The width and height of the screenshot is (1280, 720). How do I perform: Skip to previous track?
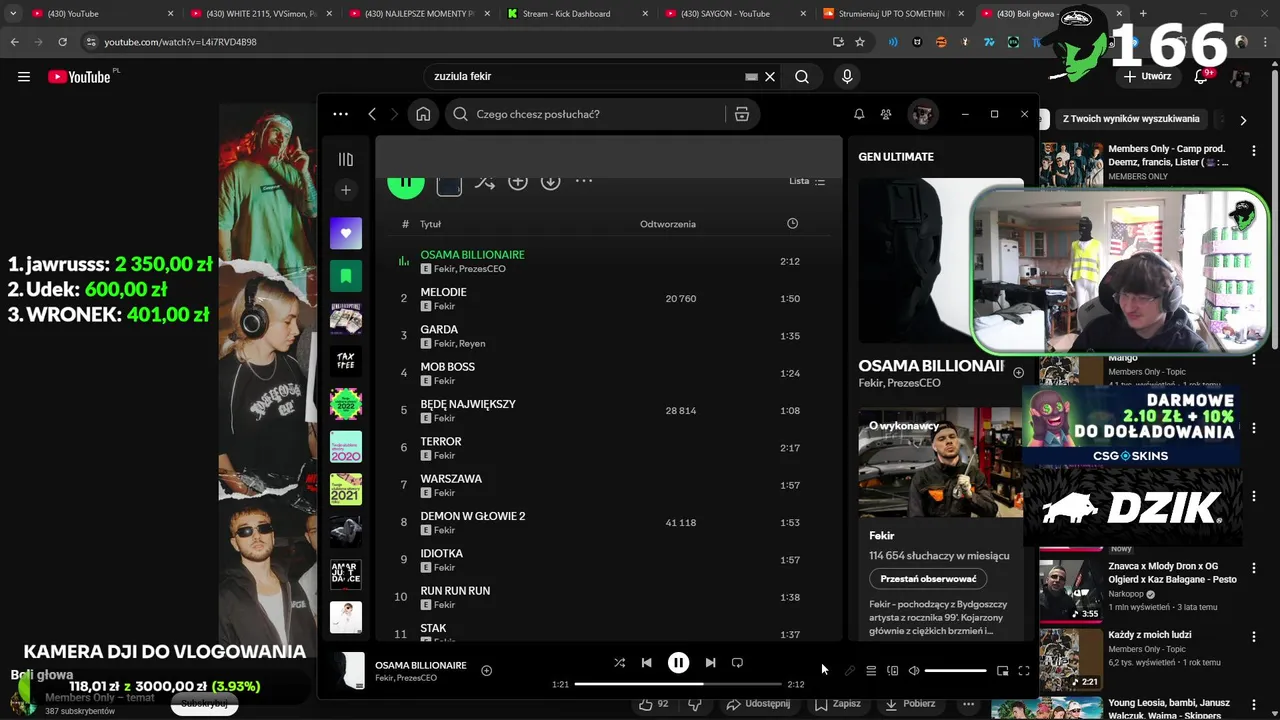pos(646,662)
